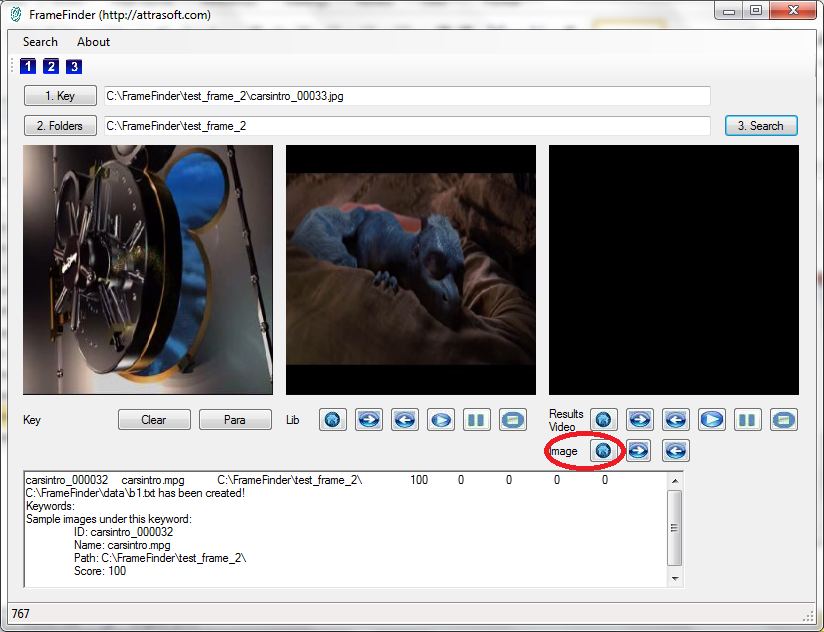Click the 'Sample images under this keyword:' line

tap(109, 519)
